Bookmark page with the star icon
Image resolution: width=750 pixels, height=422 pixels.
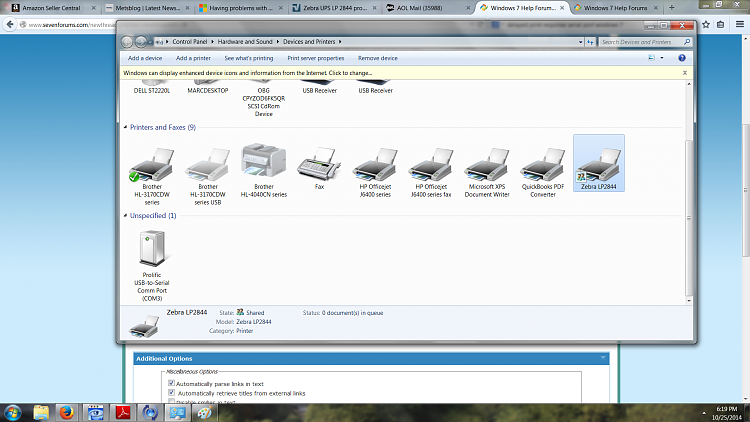tap(706, 24)
